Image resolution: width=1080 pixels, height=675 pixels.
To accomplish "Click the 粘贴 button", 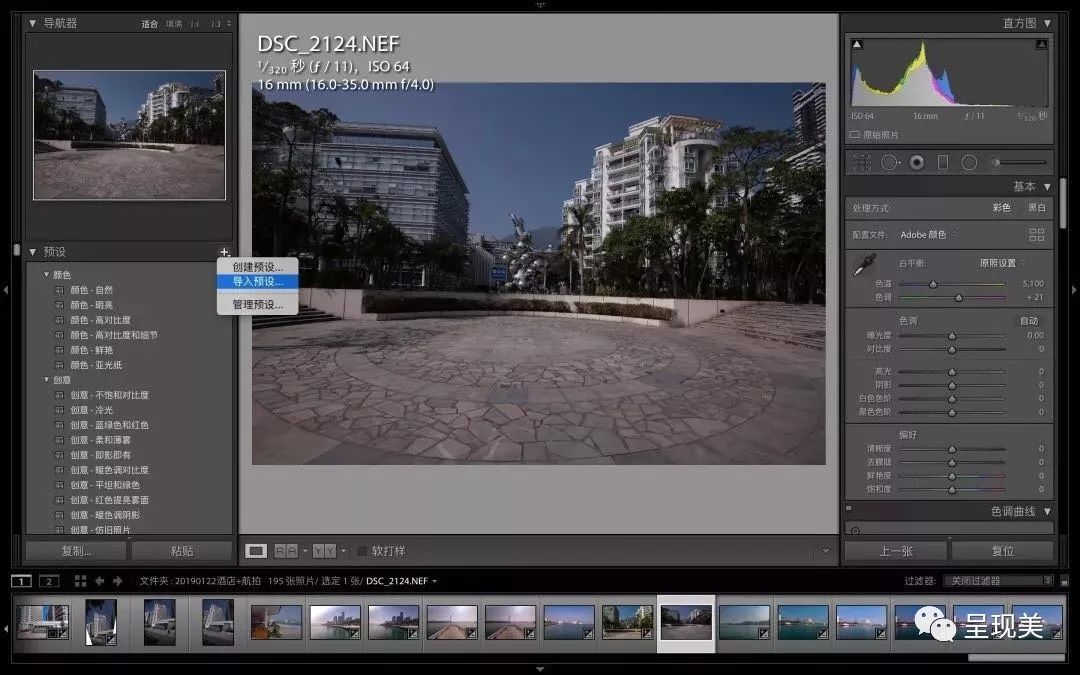I will coord(182,551).
